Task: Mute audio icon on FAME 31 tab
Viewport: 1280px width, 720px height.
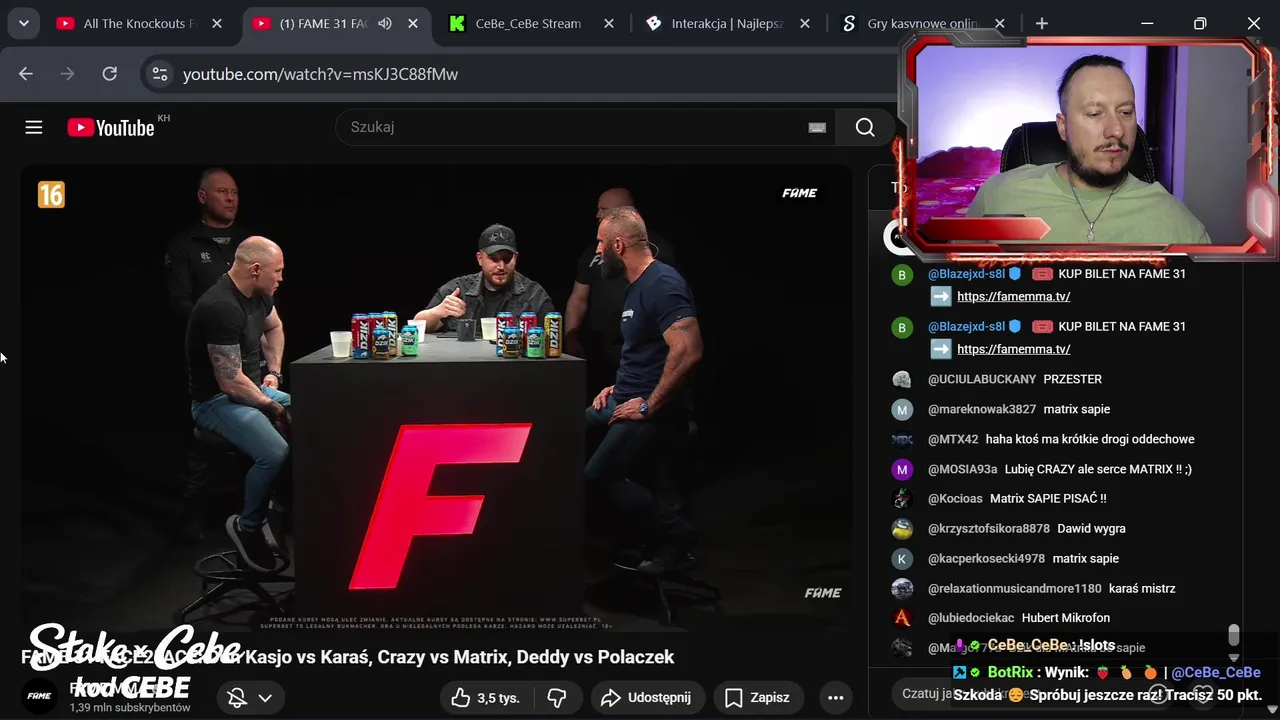Action: pyautogui.click(x=385, y=23)
